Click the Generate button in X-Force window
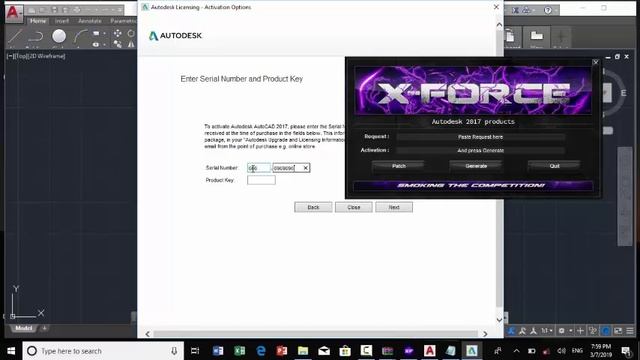This screenshot has width=640, height=360. pos(476,166)
